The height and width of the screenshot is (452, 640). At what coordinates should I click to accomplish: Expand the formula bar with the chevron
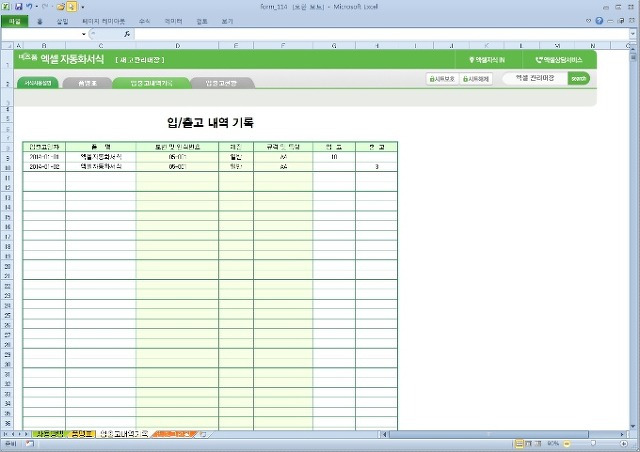click(x=633, y=34)
